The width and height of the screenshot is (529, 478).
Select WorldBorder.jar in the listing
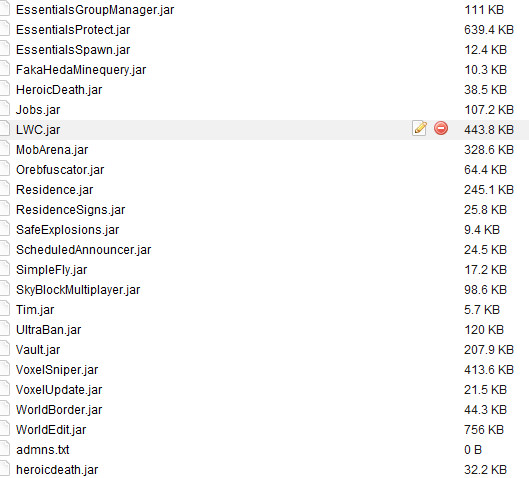tap(59, 410)
